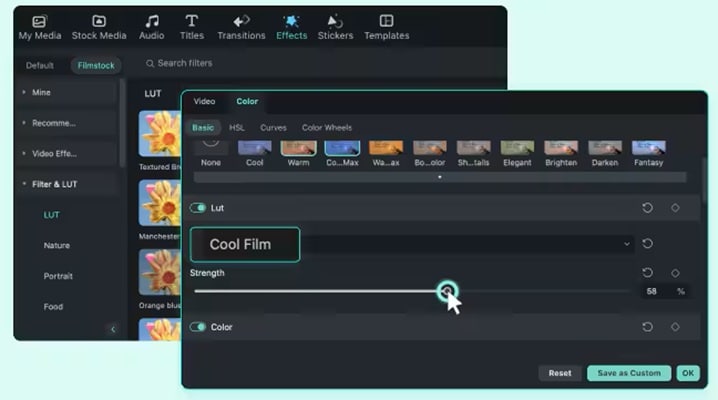Reset the Color section

(x=647, y=327)
